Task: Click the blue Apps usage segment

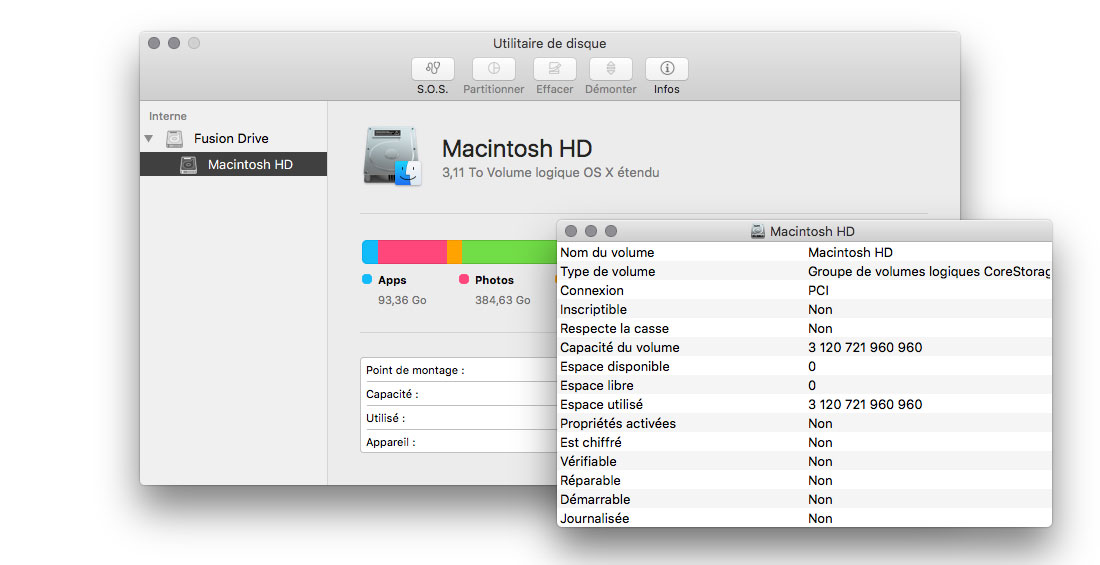Action: 370,252
